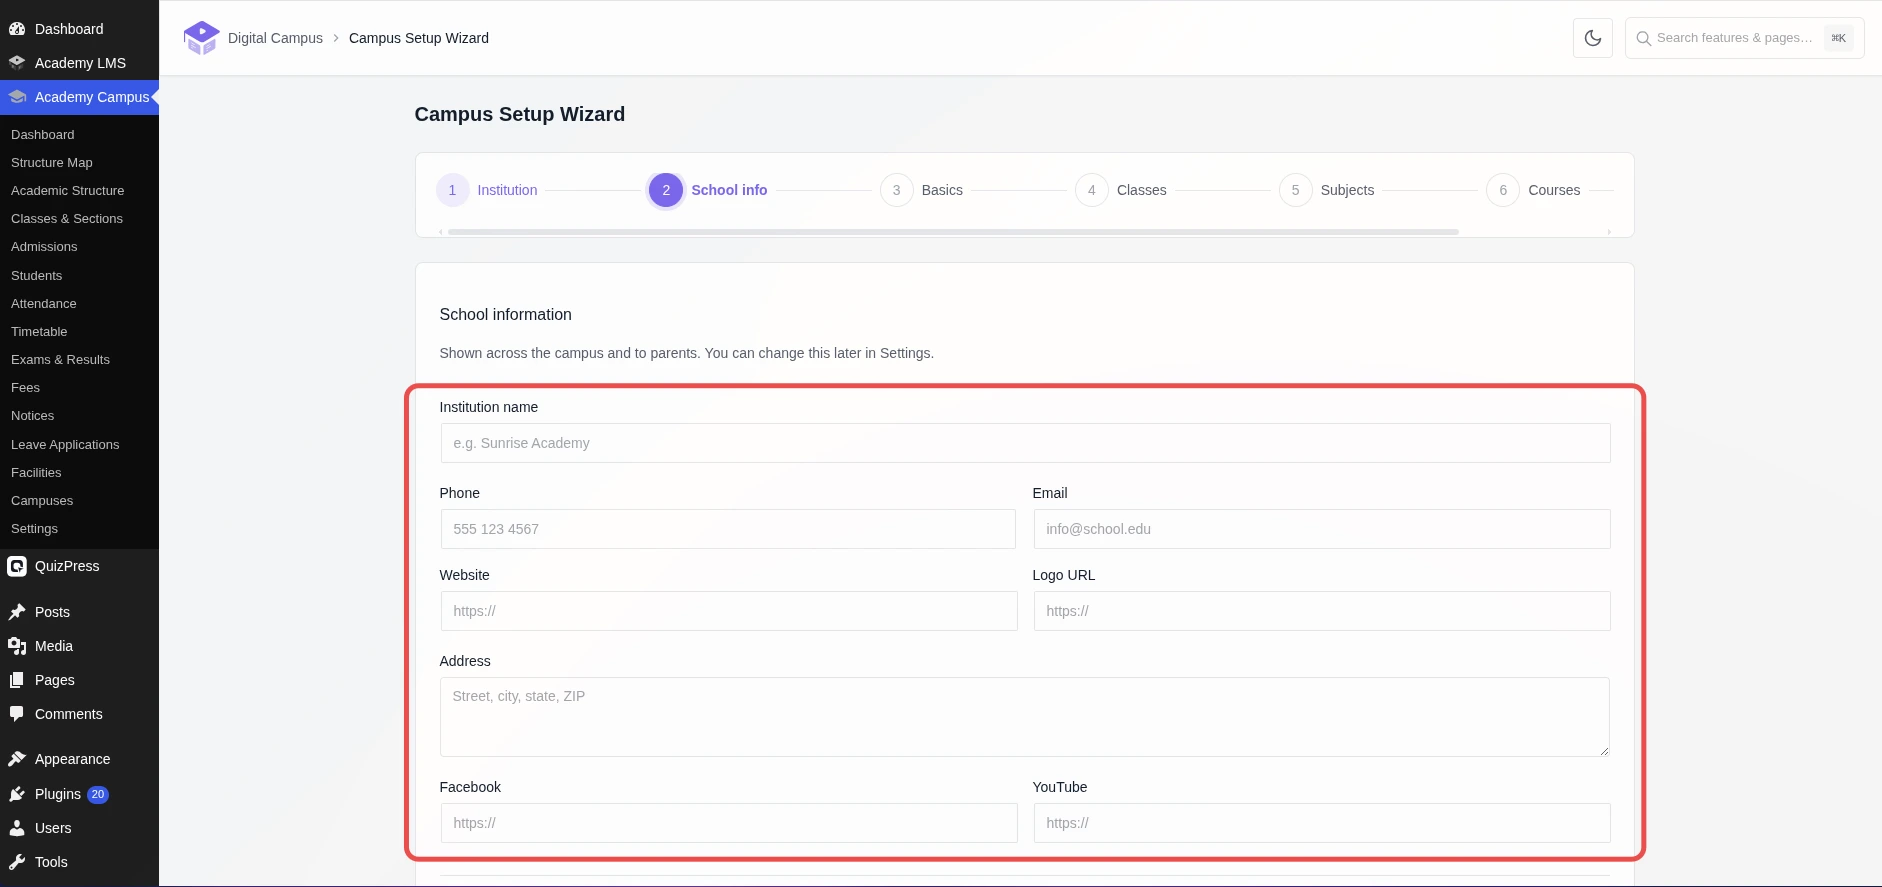1882x887 pixels.
Task: Click the Plugins plug icon
Action: pyautogui.click(x=17, y=794)
